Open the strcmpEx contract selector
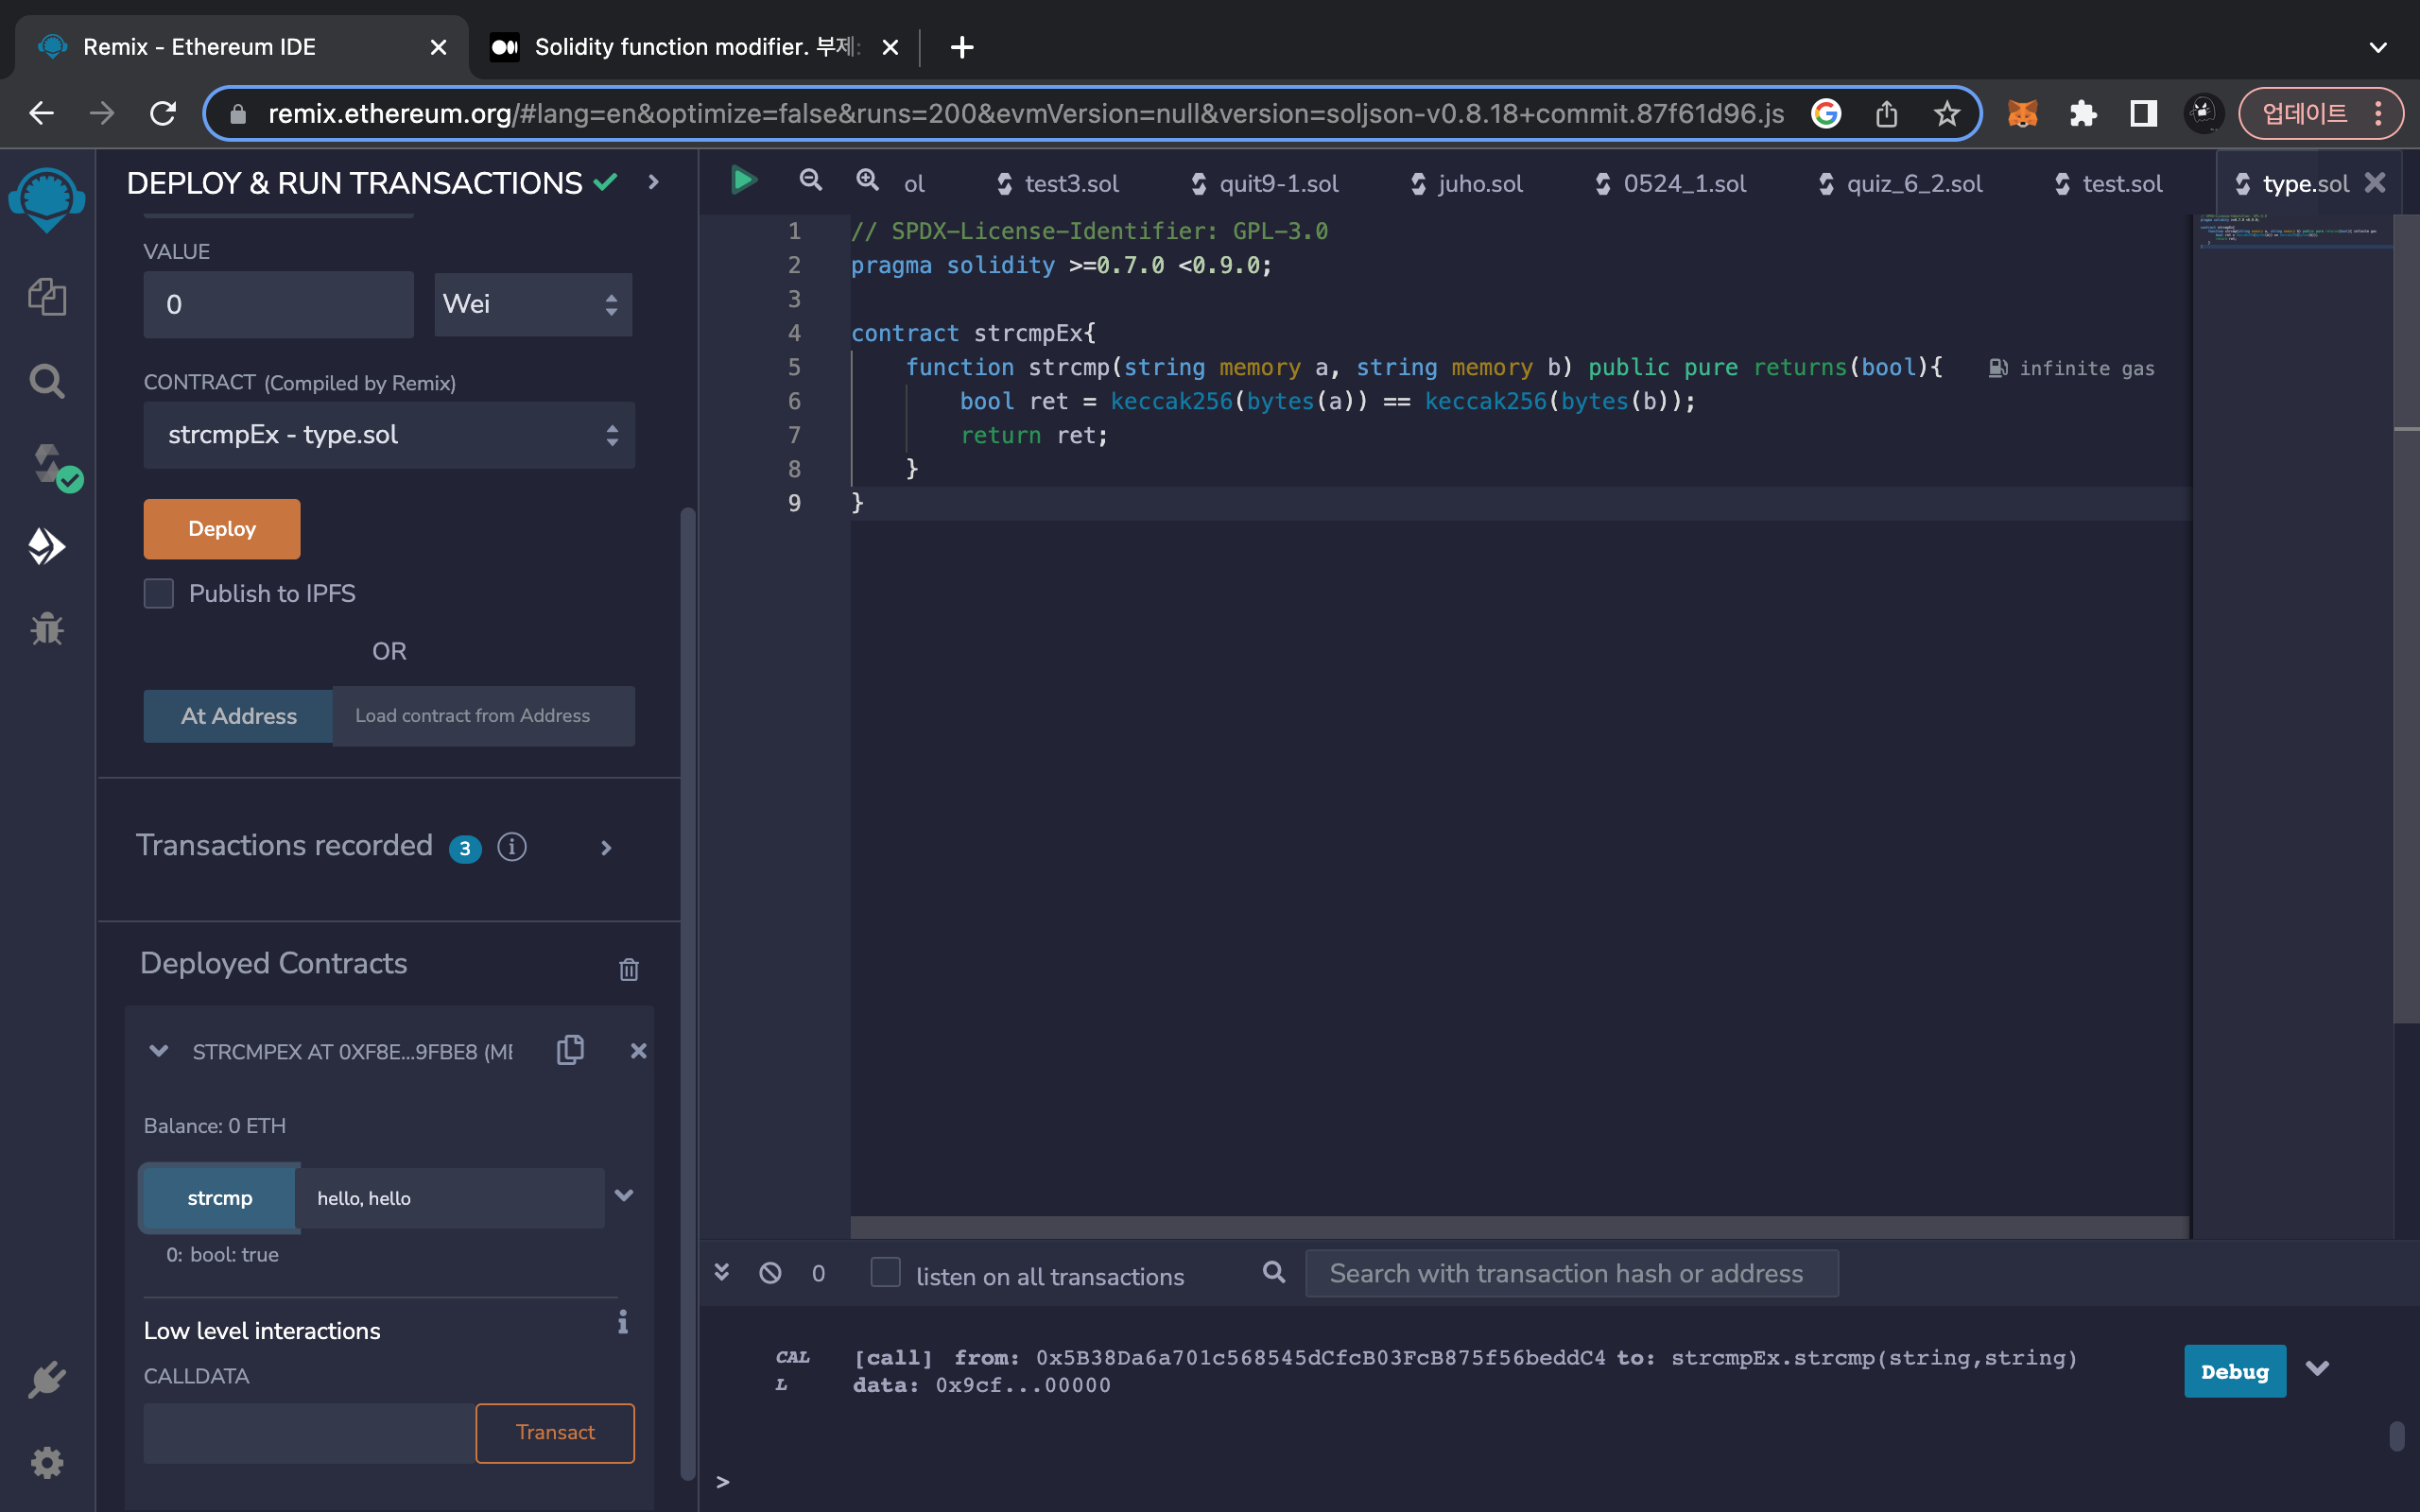 point(389,435)
